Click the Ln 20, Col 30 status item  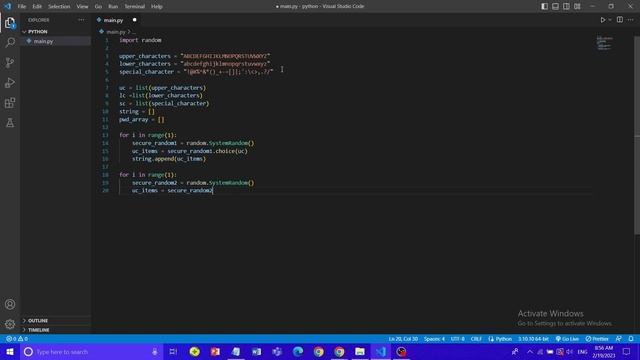[403, 339]
